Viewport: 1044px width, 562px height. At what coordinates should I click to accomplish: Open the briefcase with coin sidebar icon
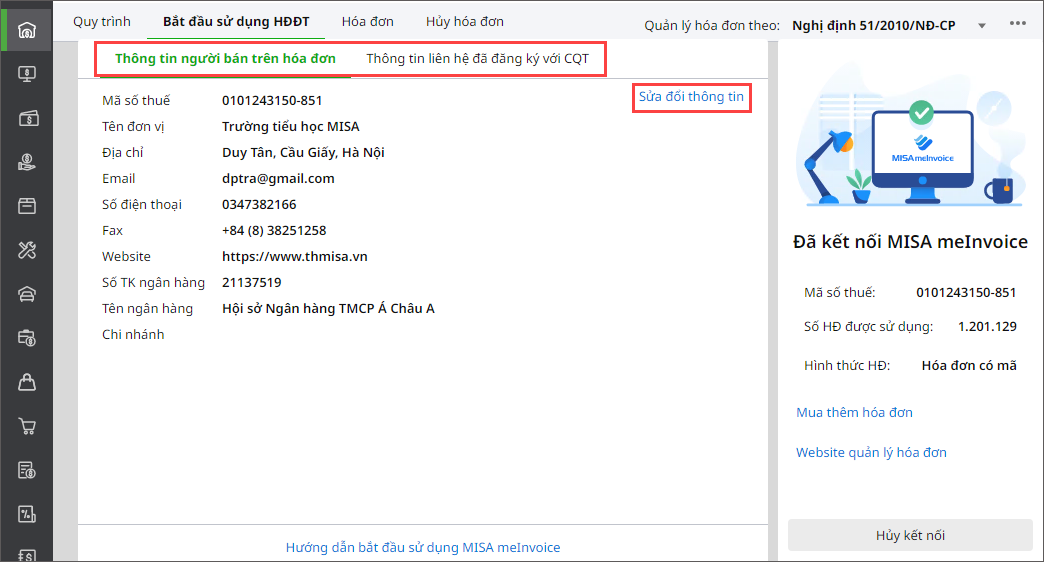(x=27, y=338)
